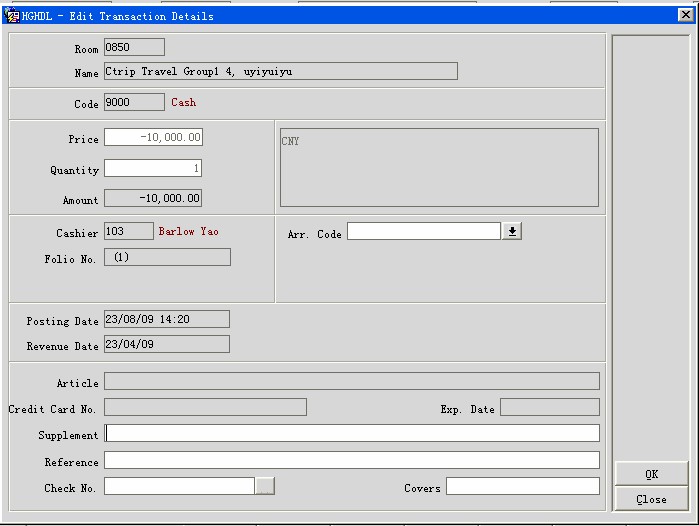The width and height of the screenshot is (699, 526).
Task: Click the Close button
Action: [651, 499]
